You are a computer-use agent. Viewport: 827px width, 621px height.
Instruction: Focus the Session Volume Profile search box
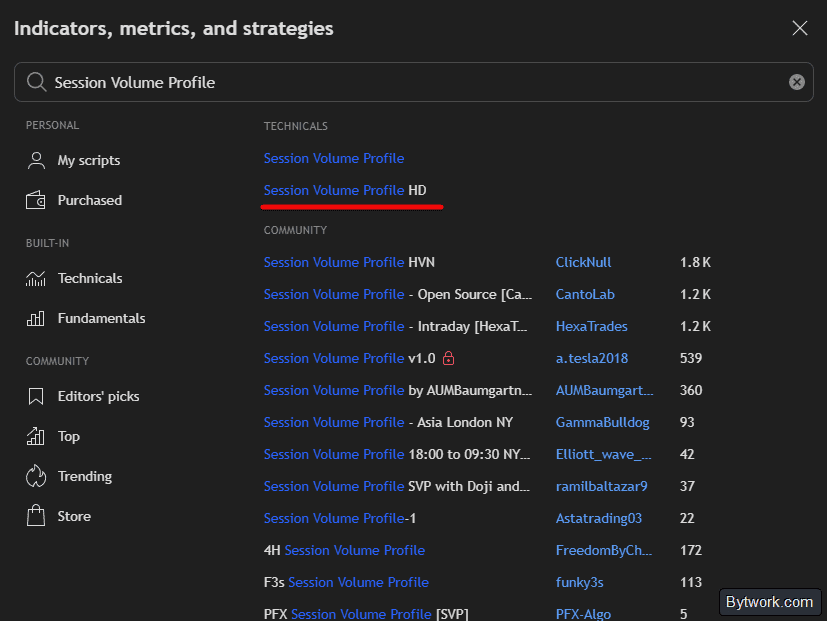414,82
